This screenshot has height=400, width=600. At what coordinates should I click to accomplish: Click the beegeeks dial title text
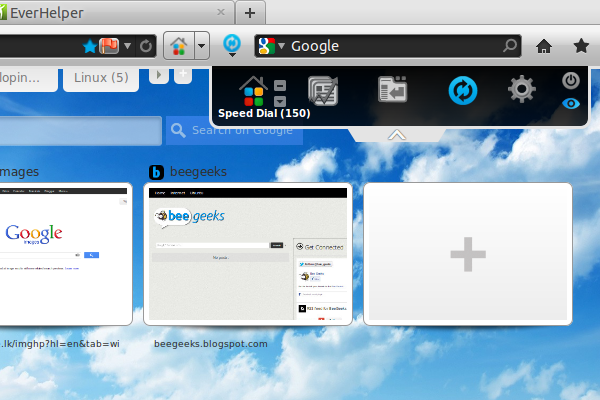tap(198, 172)
